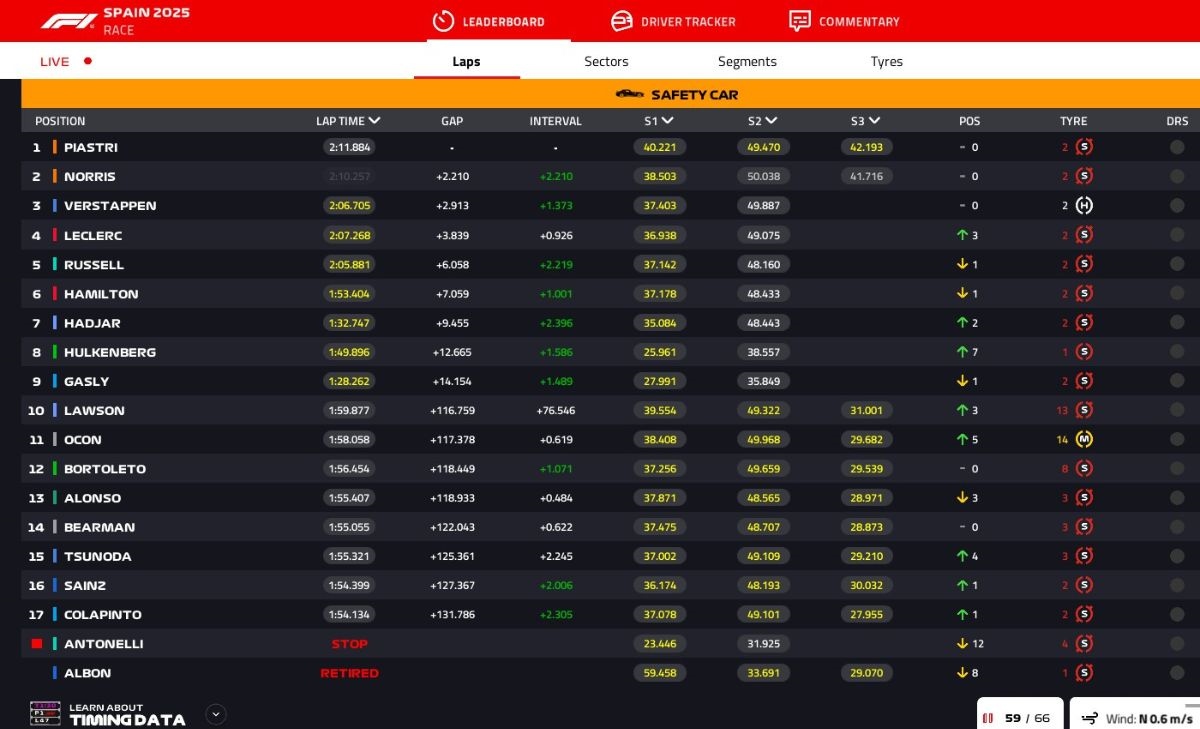Click Ocon's medium tyre icon

1084,439
